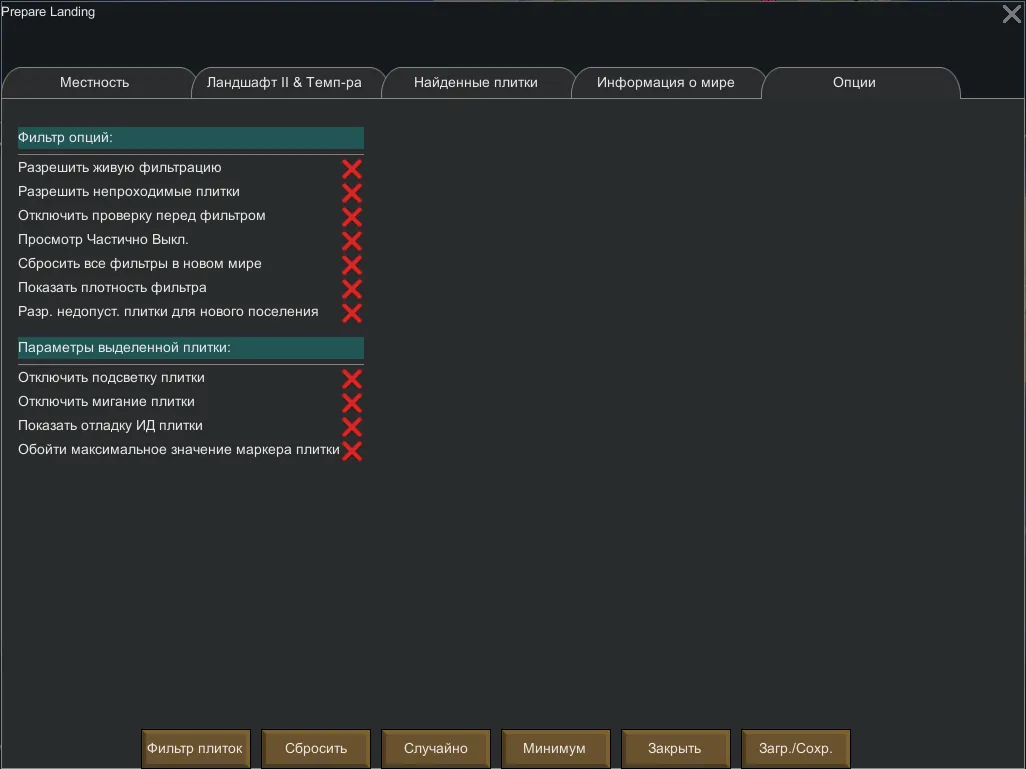Click the "Фильтр плиток" button

coord(195,749)
